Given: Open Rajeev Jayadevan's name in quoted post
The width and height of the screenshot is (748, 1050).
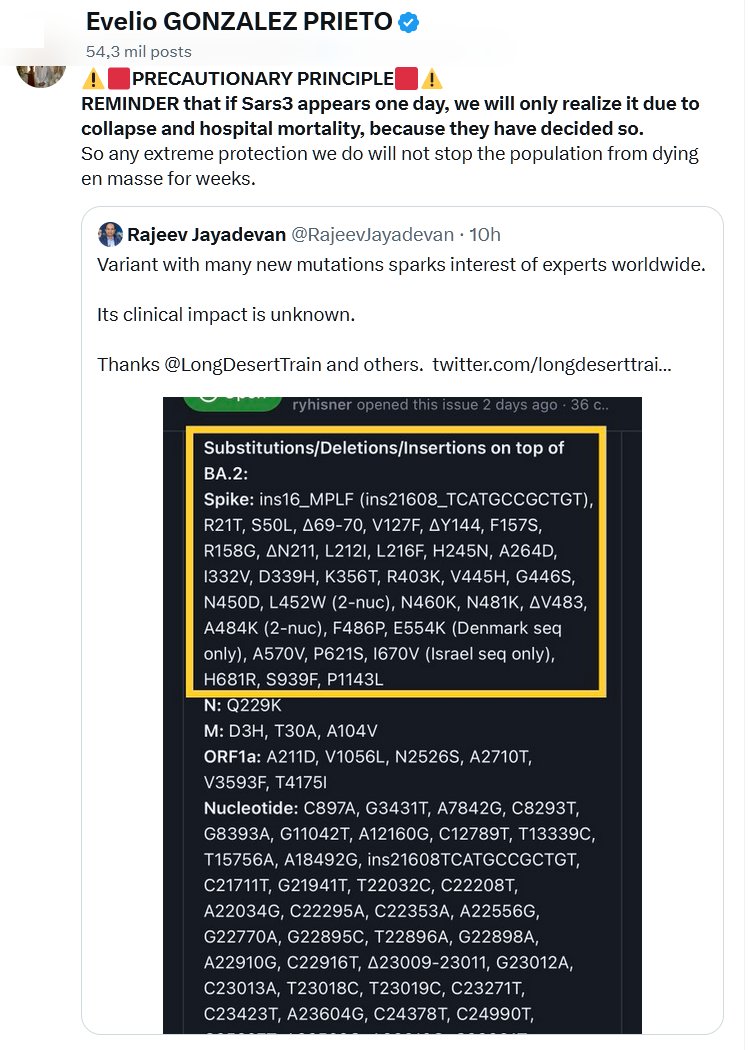Looking at the screenshot, I should pyautogui.click(x=206, y=235).
